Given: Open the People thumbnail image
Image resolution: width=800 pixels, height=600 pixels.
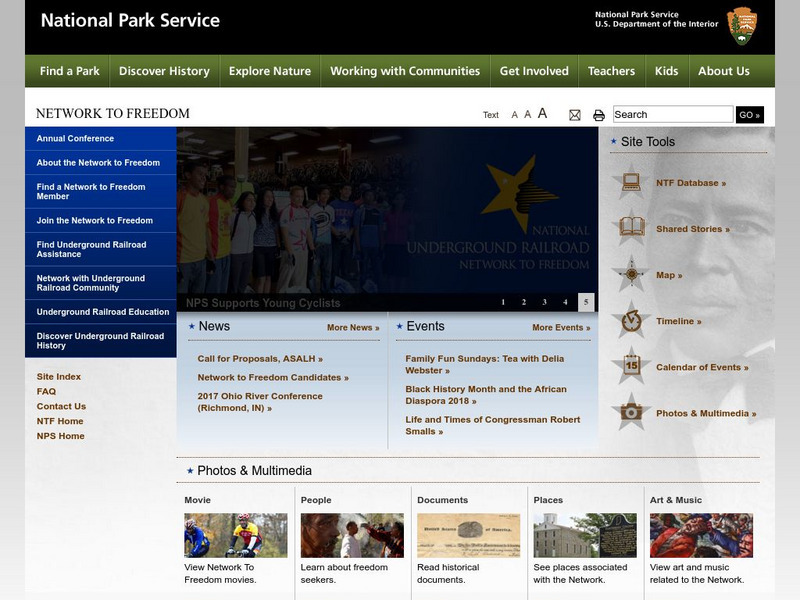Looking at the screenshot, I should 352,535.
